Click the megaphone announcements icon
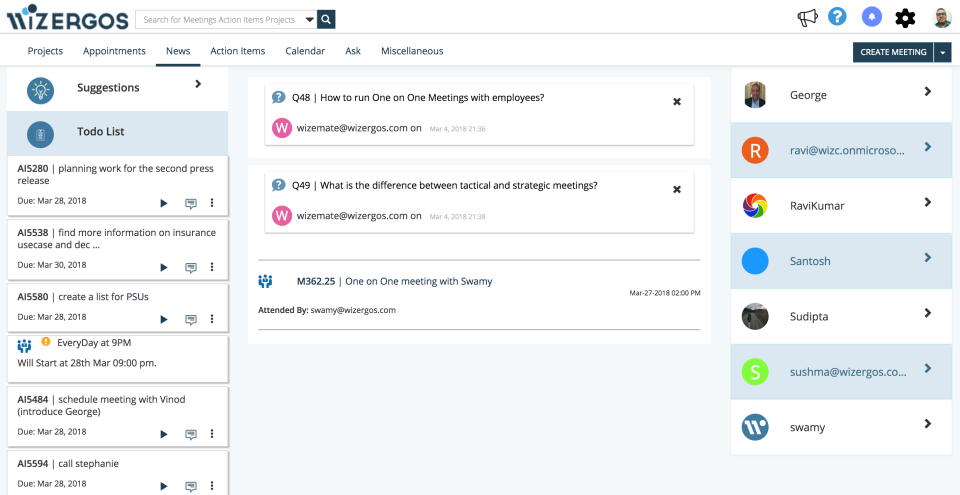Image resolution: width=960 pixels, height=495 pixels. coord(807,18)
